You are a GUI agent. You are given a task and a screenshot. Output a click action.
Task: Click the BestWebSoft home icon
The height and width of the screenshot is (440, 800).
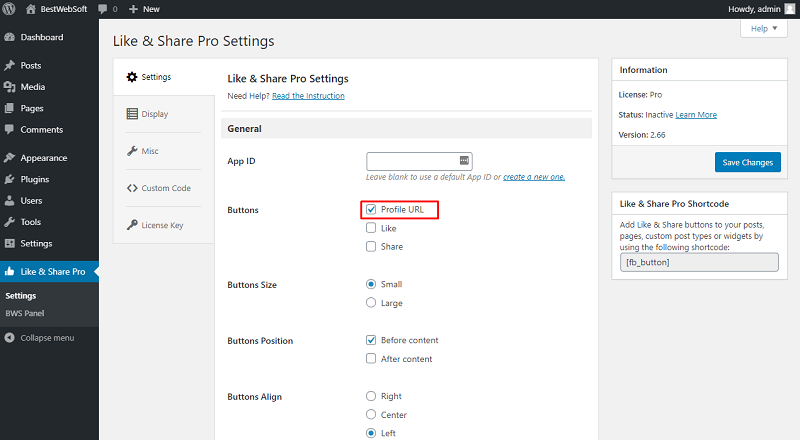point(31,9)
